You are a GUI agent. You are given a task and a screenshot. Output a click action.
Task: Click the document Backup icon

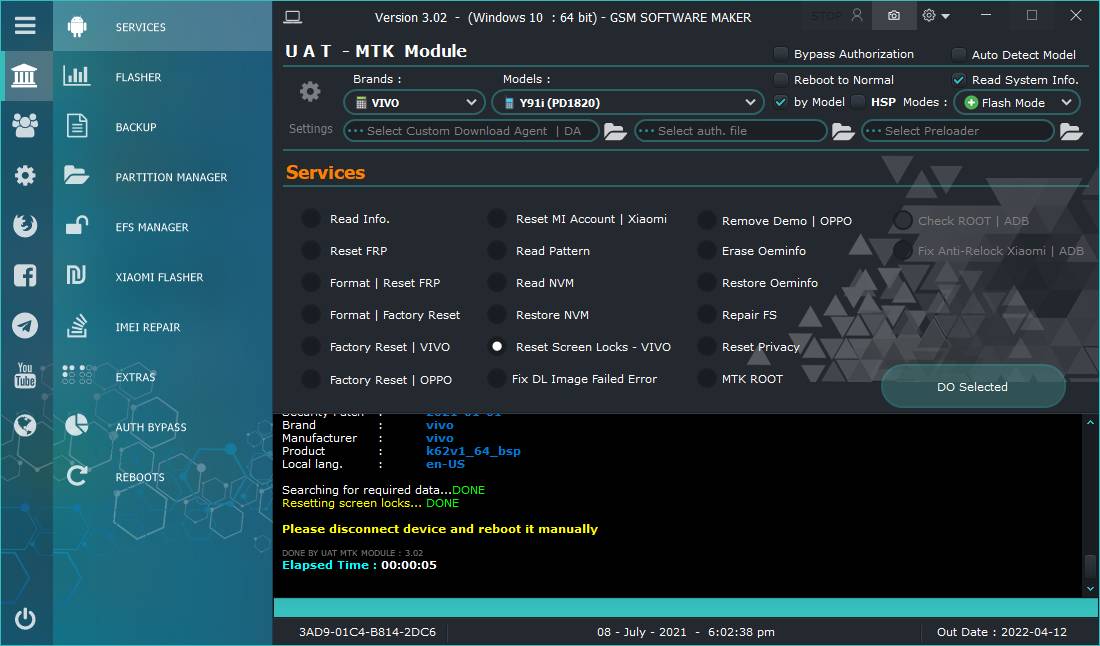pos(76,126)
